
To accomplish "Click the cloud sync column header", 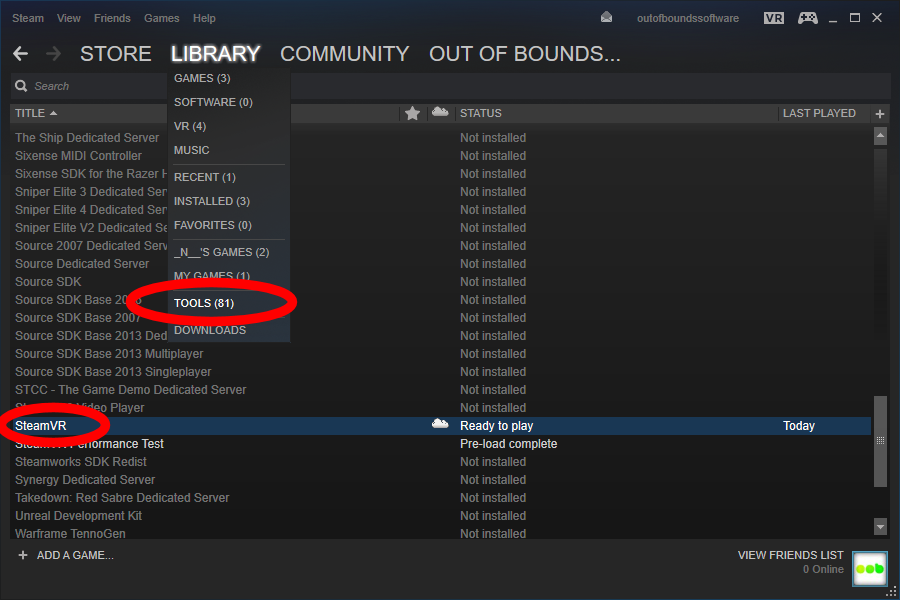I will [x=439, y=113].
